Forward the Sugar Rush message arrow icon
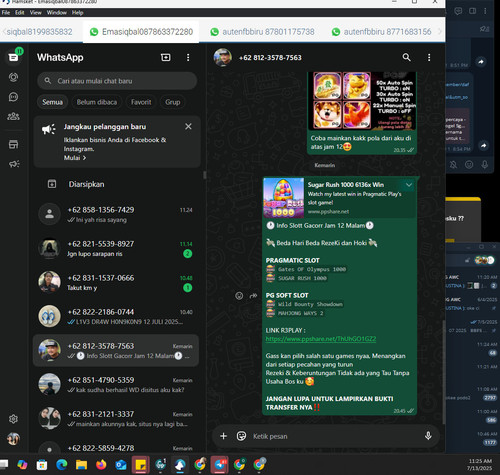Viewport: 500px width, 475px height. pyautogui.click(x=253, y=296)
